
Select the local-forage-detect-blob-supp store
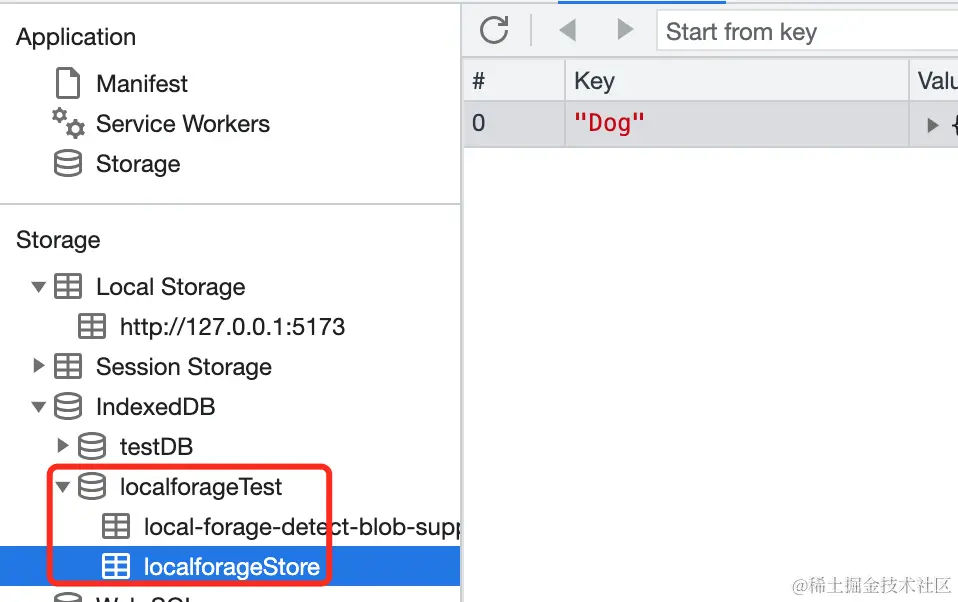[117, 526]
